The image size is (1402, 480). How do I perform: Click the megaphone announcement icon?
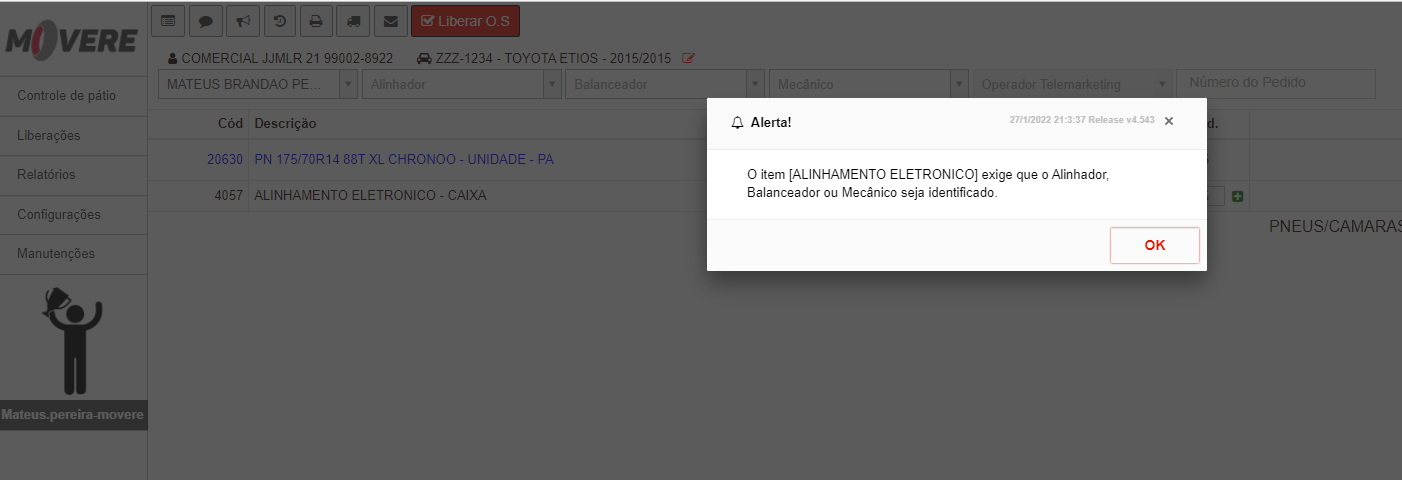[x=242, y=20]
